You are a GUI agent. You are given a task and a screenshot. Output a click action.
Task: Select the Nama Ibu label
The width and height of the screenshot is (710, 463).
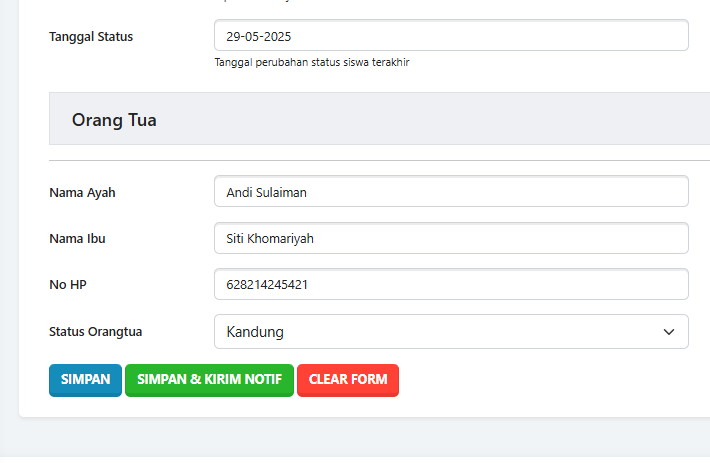pos(77,238)
